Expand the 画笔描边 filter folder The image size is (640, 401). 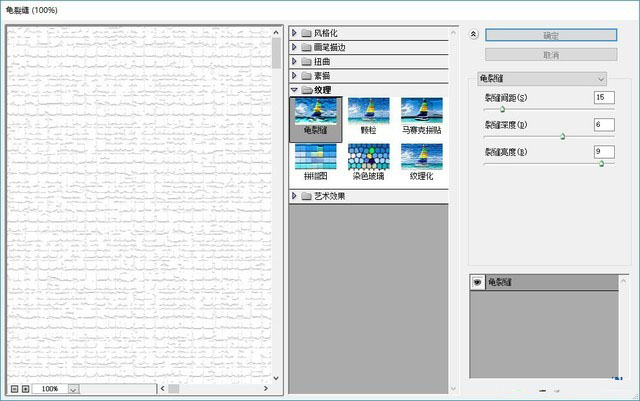click(295, 47)
